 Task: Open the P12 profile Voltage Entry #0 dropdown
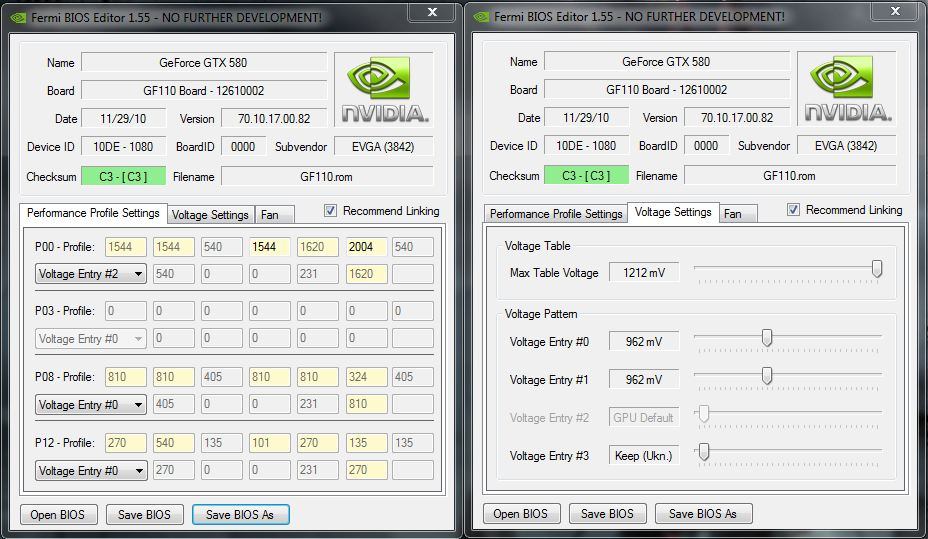coord(91,471)
